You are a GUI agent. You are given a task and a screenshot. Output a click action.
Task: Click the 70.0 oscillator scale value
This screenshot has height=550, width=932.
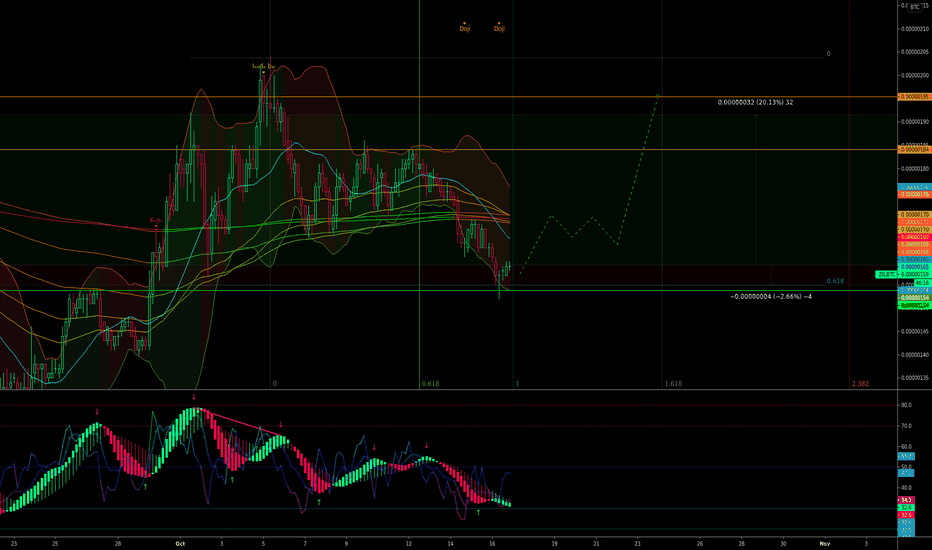tap(906, 426)
